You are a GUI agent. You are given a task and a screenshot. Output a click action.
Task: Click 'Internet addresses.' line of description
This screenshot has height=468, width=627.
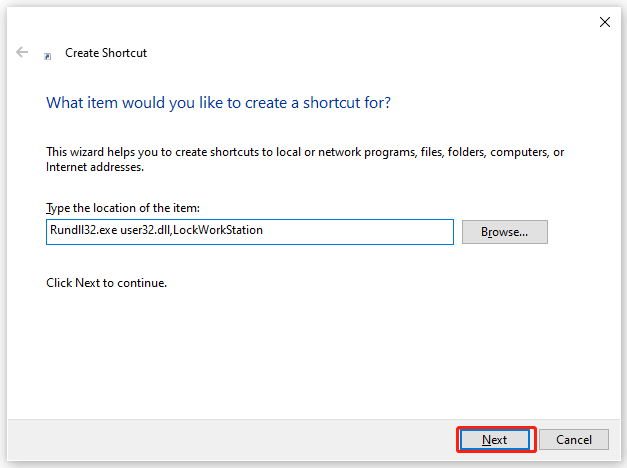tap(95, 167)
